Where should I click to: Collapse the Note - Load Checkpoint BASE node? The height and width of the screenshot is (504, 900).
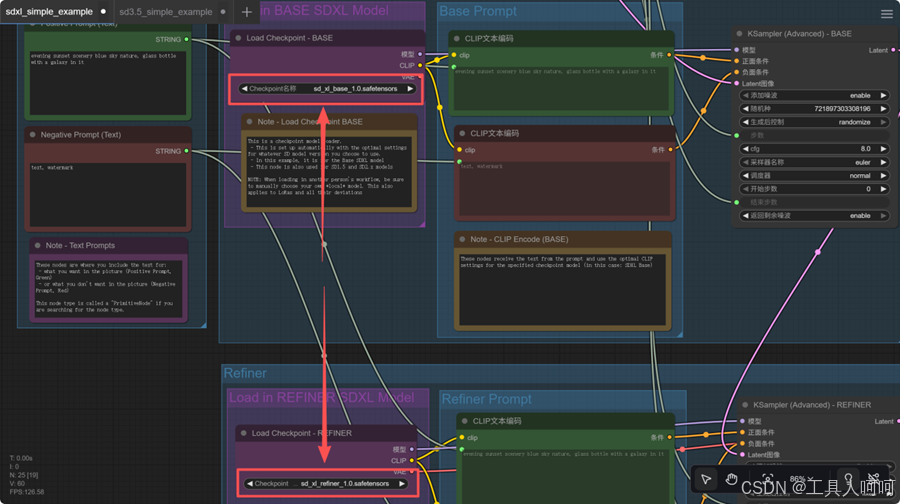click(249, 122)
